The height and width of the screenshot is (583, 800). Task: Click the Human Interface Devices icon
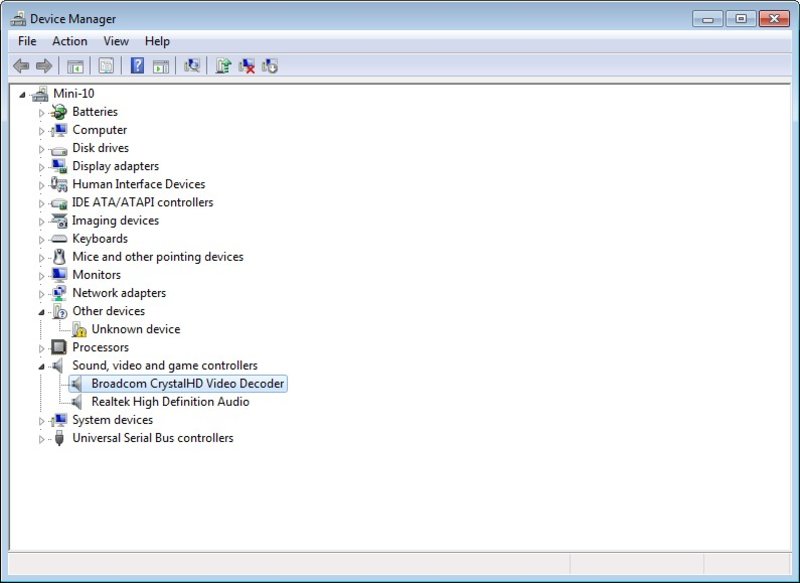tap(59, 184)
